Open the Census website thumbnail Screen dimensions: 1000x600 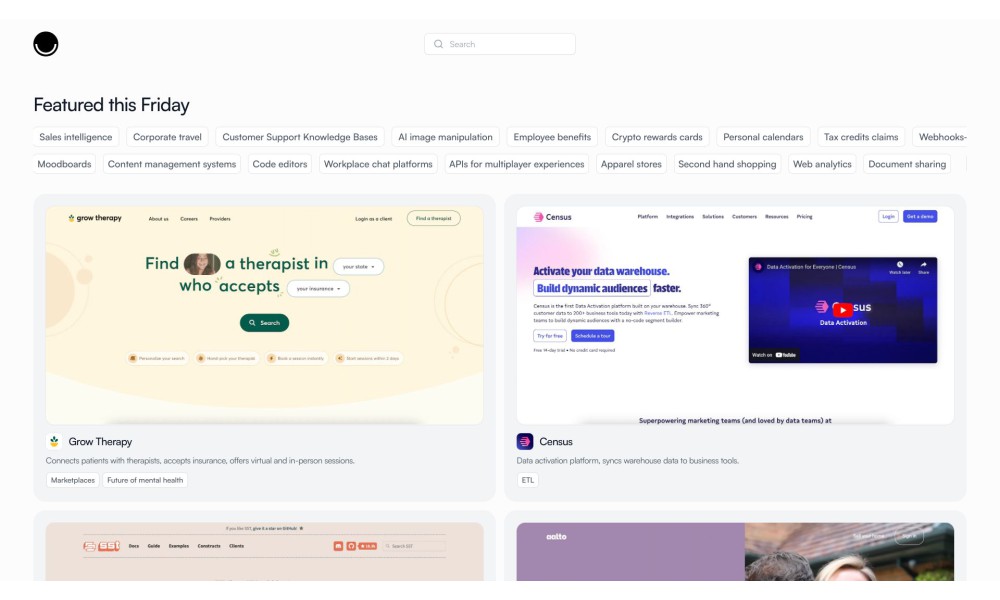[x=735, y=315]
